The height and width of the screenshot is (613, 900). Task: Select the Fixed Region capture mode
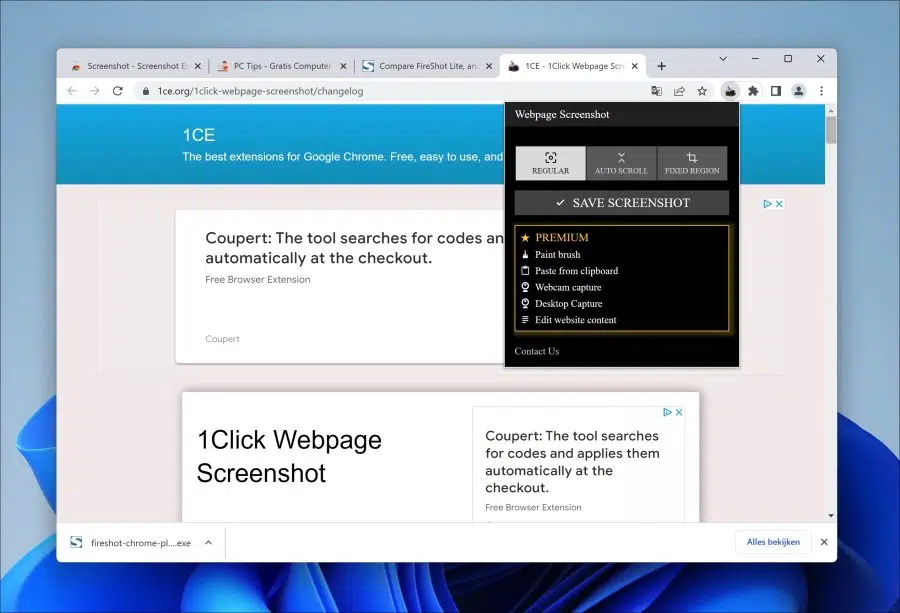point(692,163)
